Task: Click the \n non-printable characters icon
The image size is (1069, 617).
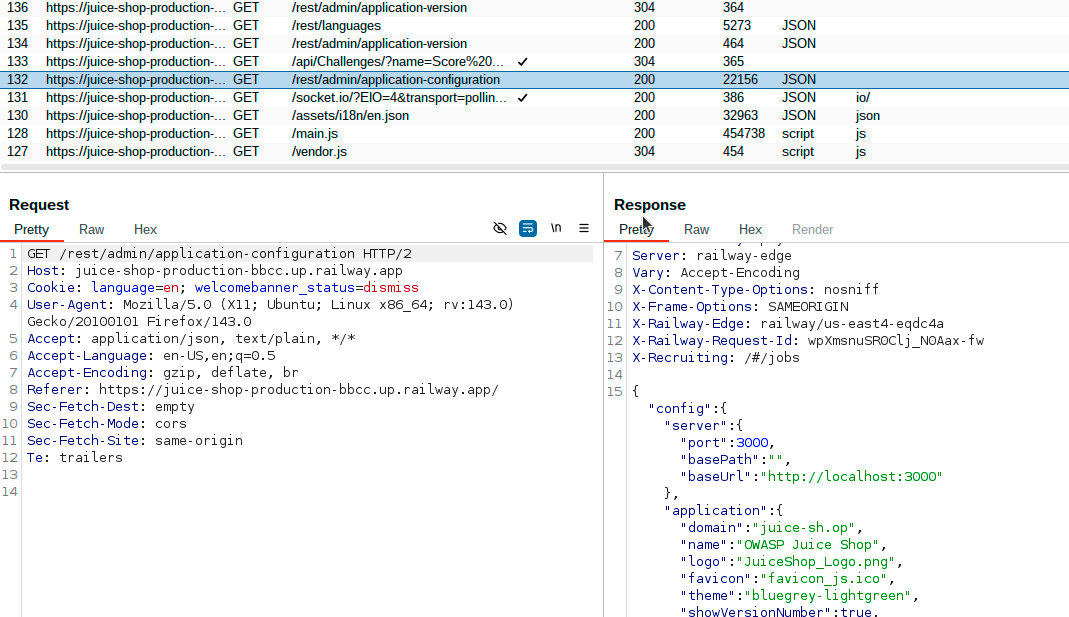Action: pos(556,228)
